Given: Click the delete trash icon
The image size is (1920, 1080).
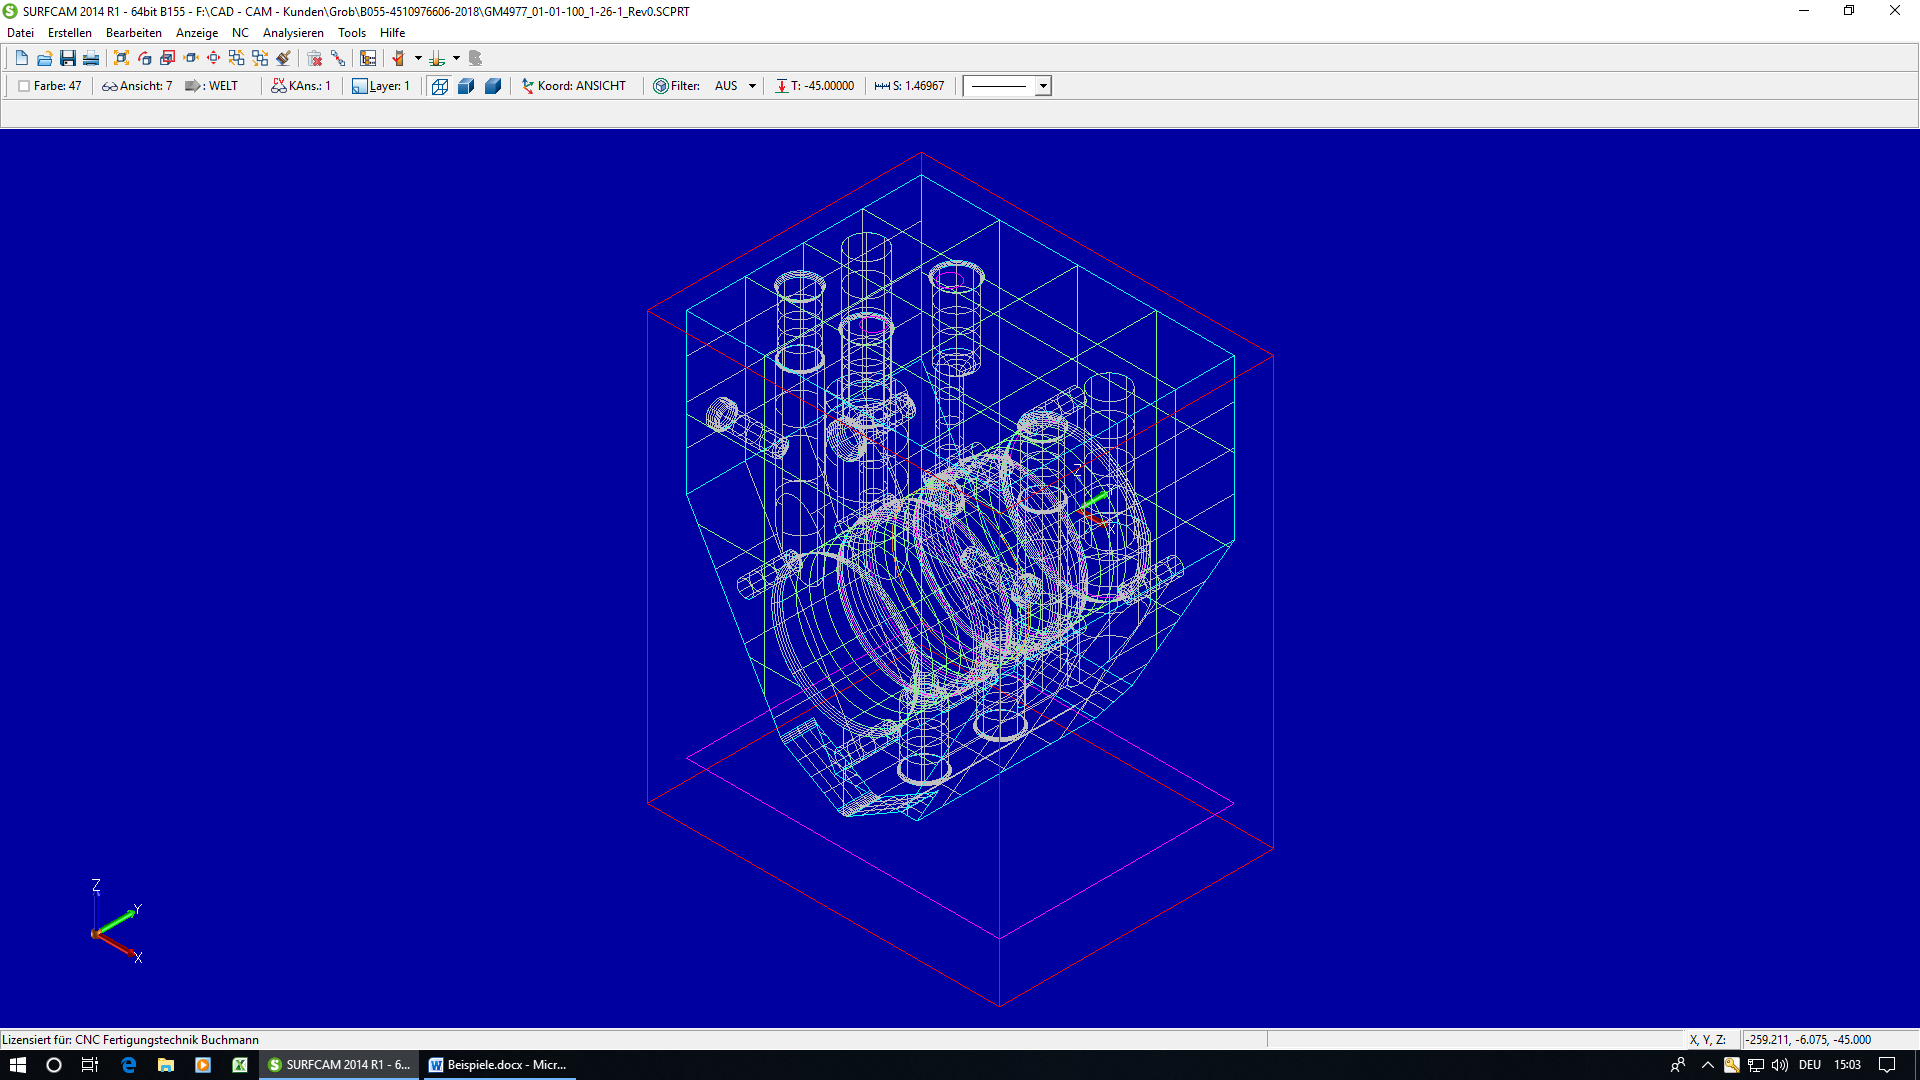Looking at the screenshot, I should tap(315, 58).
